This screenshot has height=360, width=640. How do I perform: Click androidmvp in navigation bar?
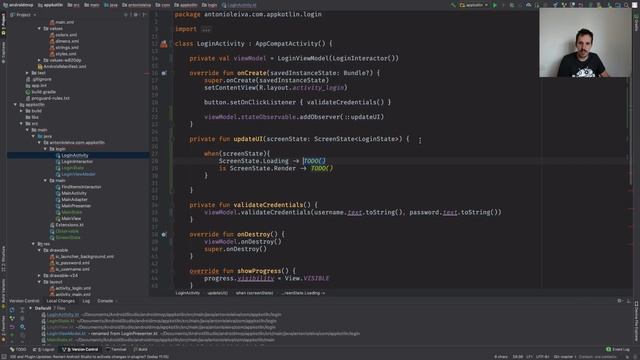18,5
